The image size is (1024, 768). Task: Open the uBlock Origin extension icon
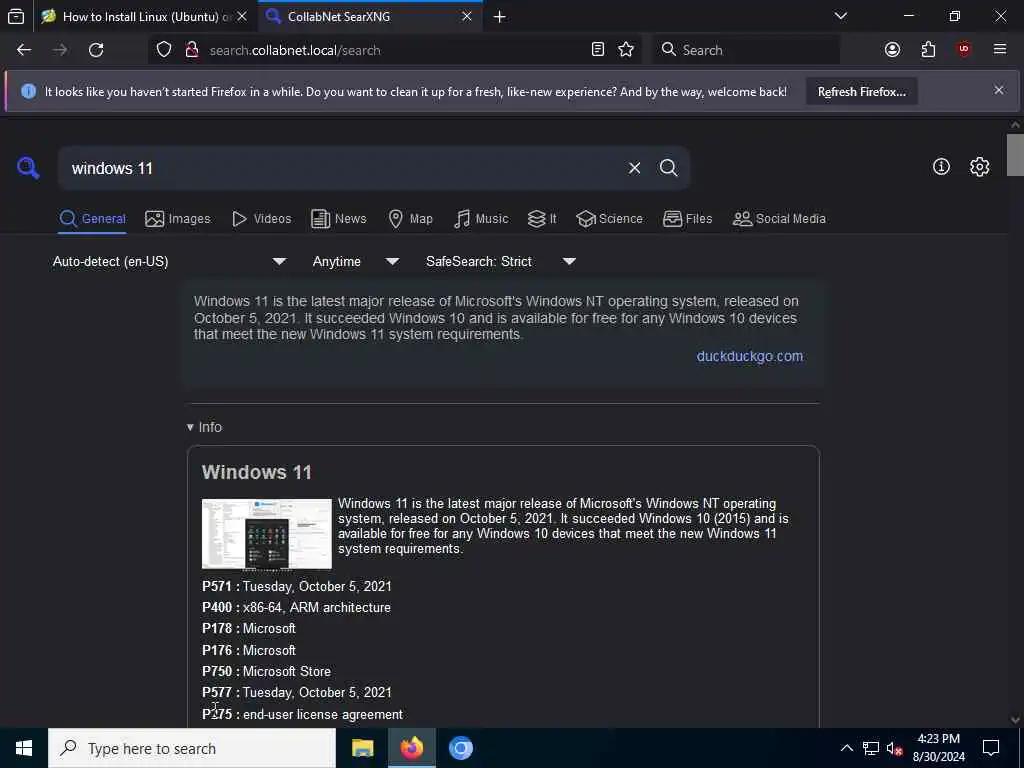tap(964, 50)
